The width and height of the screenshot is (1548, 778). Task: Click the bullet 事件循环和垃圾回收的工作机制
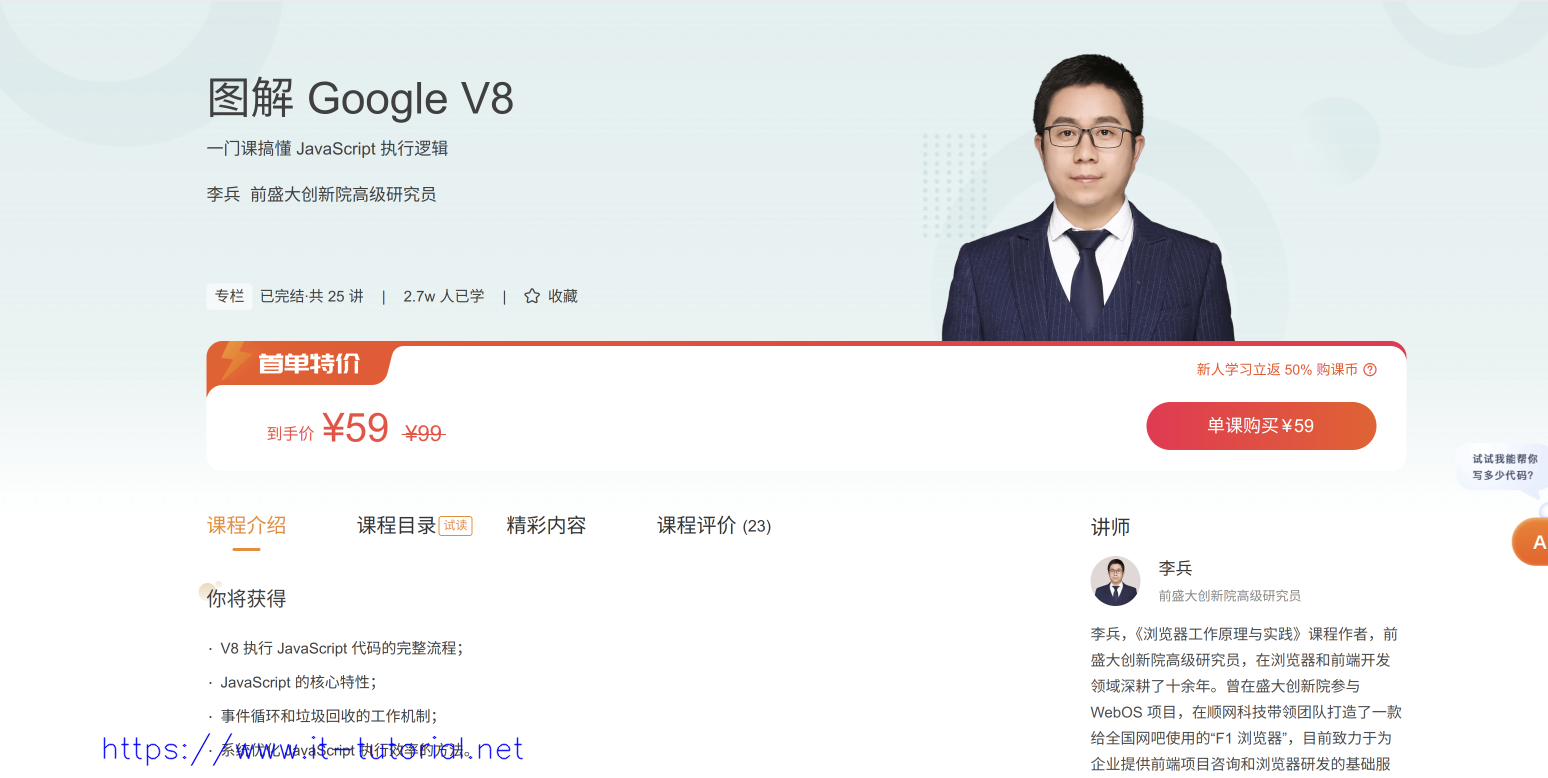[x=329, y=716]
